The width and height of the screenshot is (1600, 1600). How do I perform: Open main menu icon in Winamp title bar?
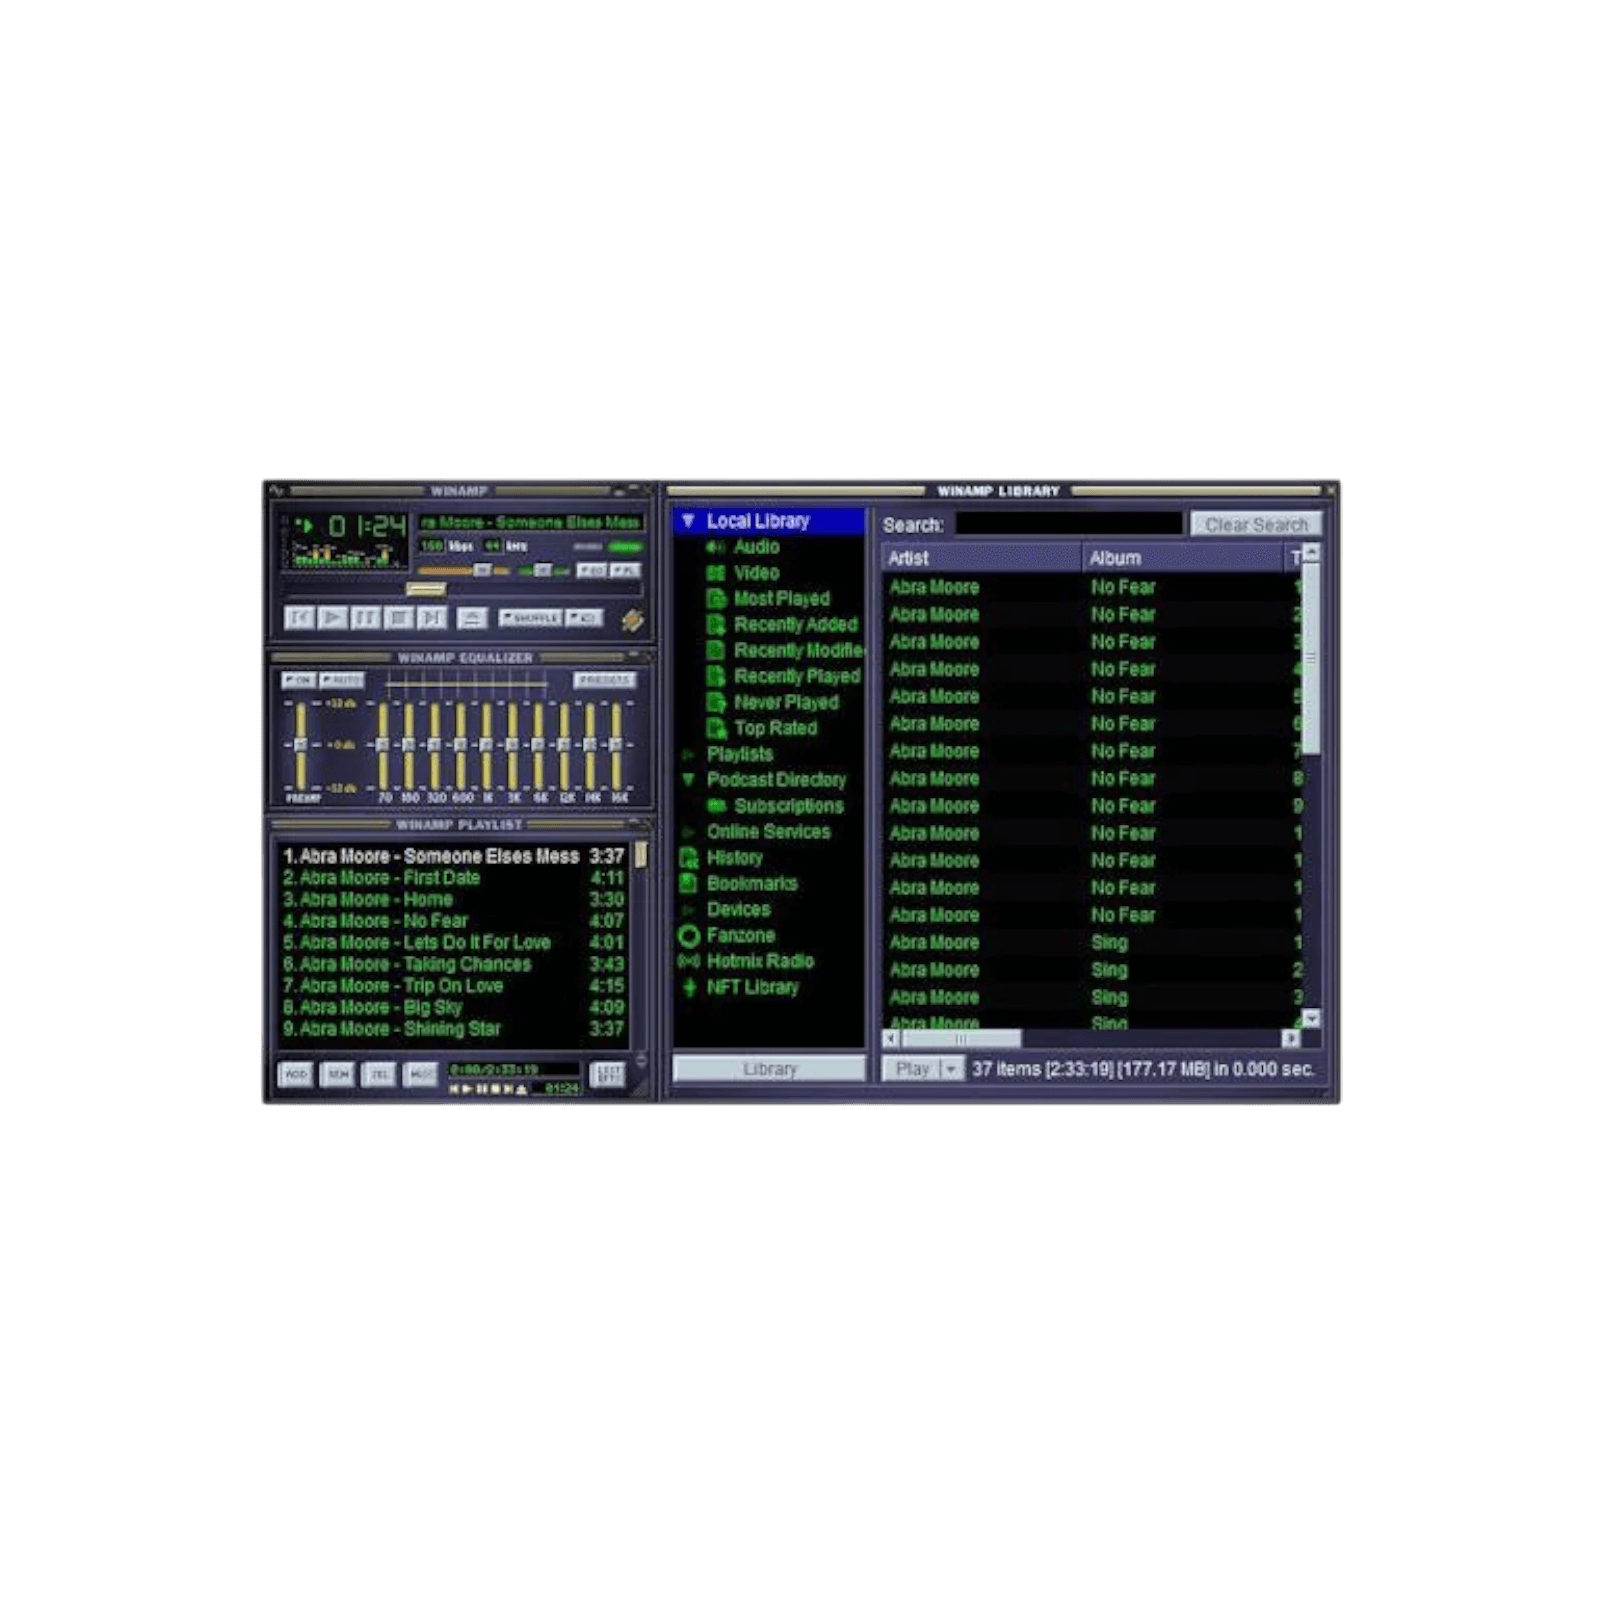[277, 491]
